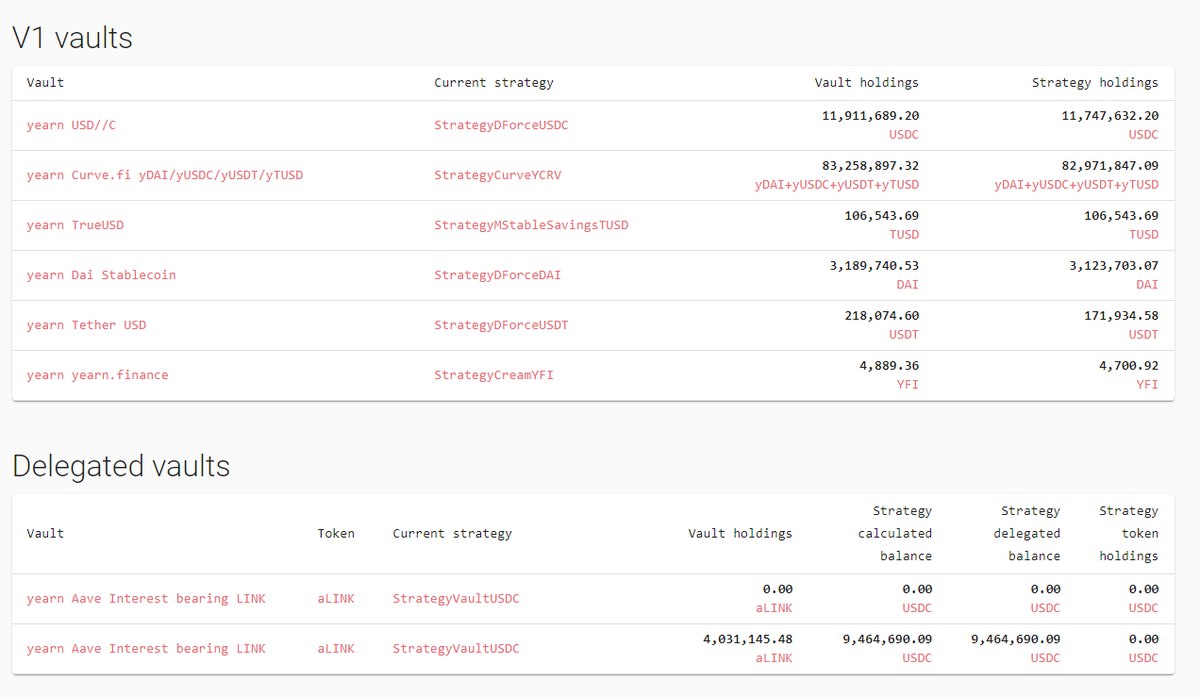Viewport: 1200px width, 697px height.
Task: Click the Current strategy header in V1 vaults
Action: 494,83
